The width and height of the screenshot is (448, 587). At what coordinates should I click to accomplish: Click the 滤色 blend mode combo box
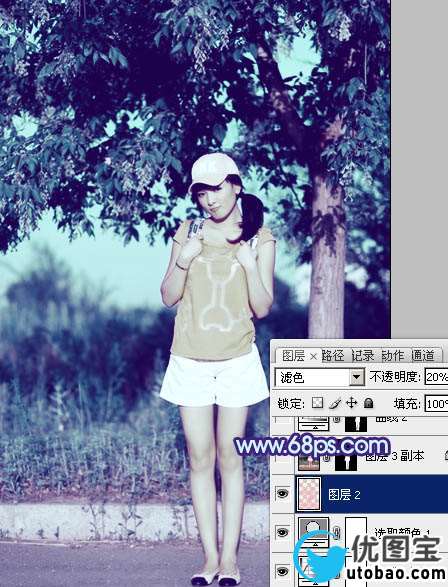click(319, 377)
